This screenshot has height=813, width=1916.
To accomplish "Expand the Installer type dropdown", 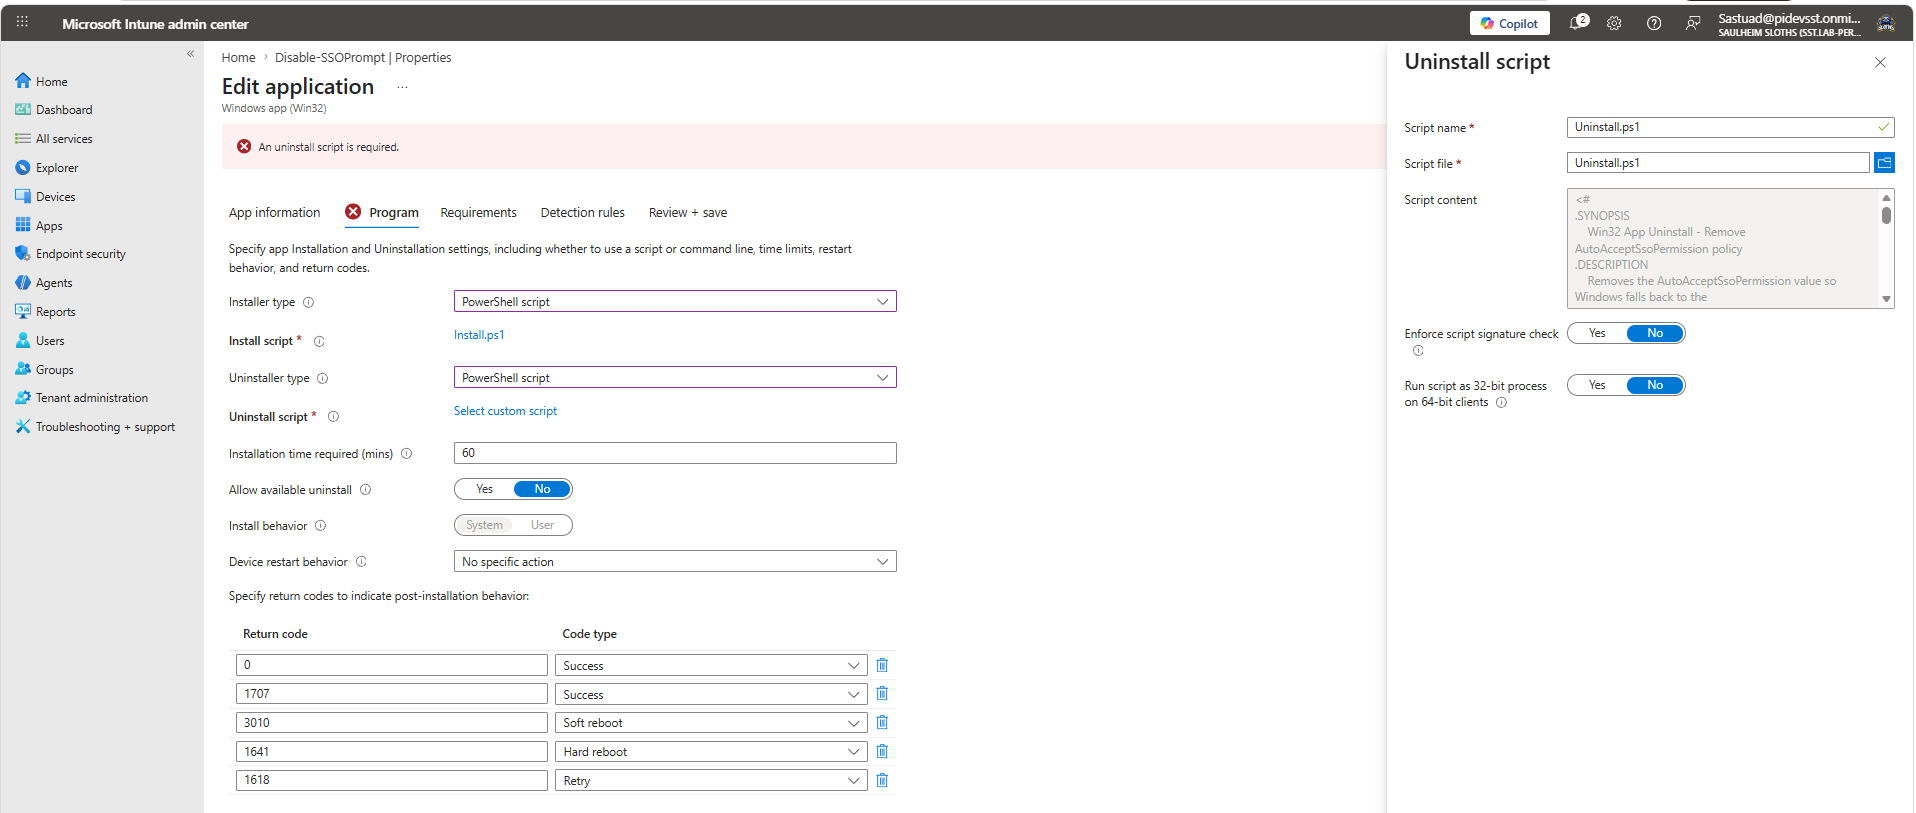I will (675, 301).
